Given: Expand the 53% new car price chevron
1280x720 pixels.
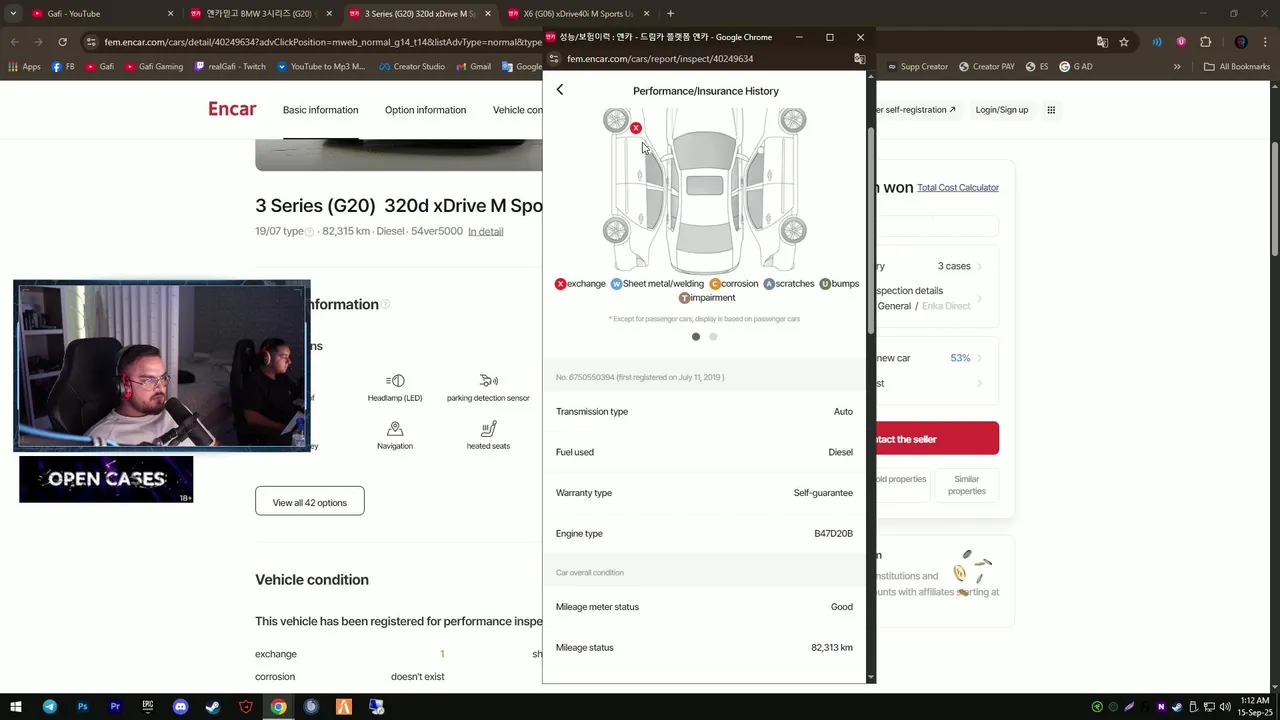Looking at the screenshot, I should (x=979, y=358).
